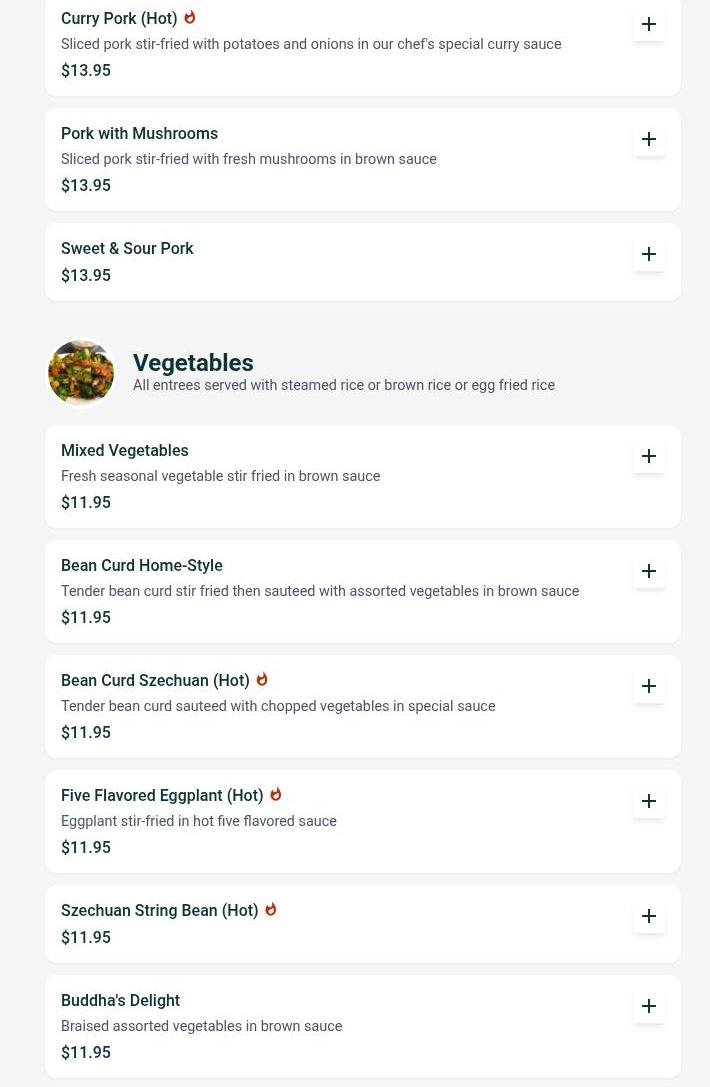
Task: Select the Five Flavored Eggplant price label
Action: click(x=86, y=847)
